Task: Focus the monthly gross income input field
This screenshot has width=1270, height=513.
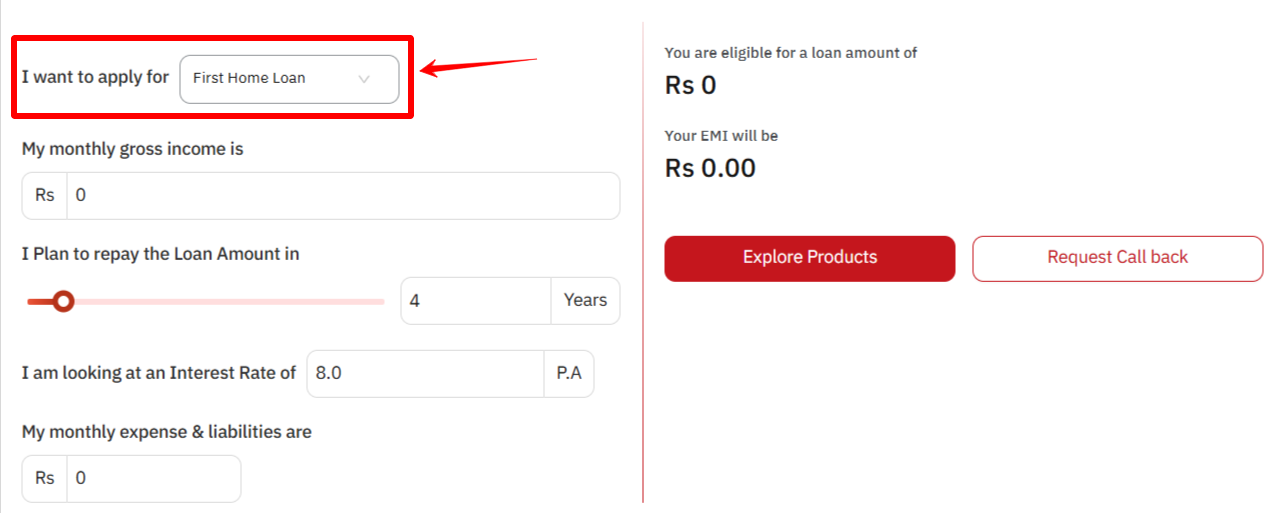Action: (342, 196)
